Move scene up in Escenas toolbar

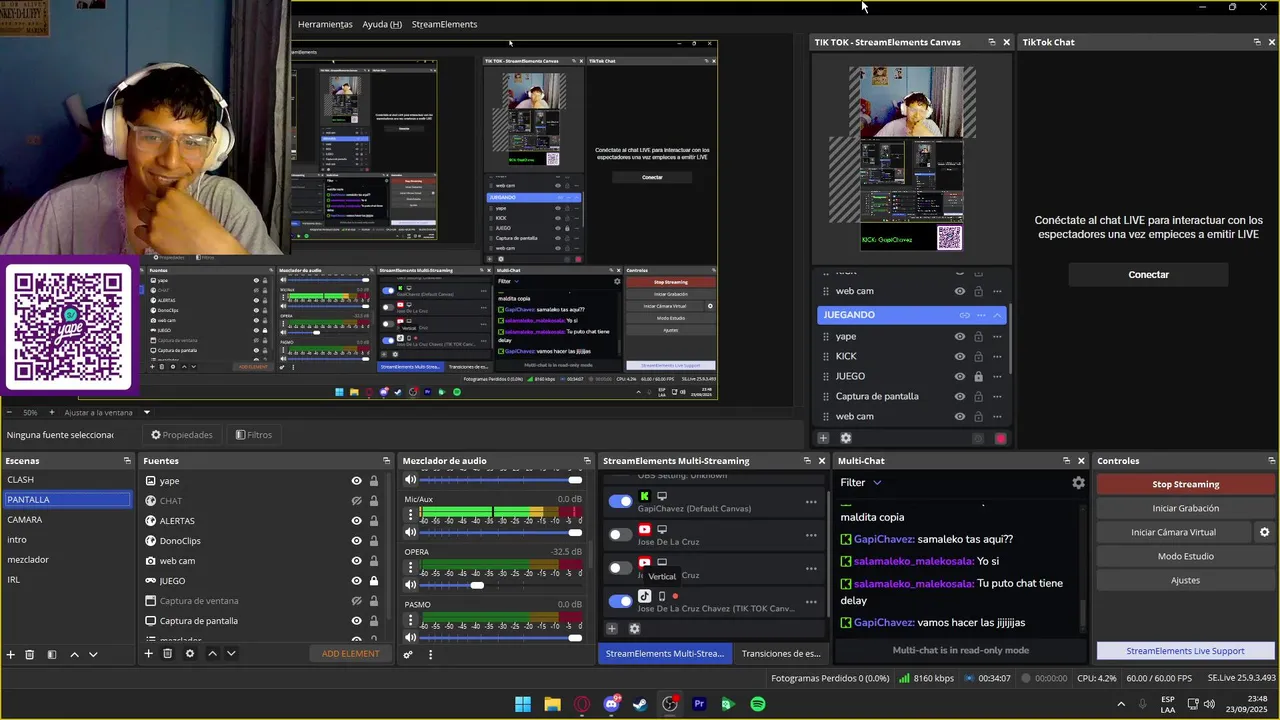(74, 654)
